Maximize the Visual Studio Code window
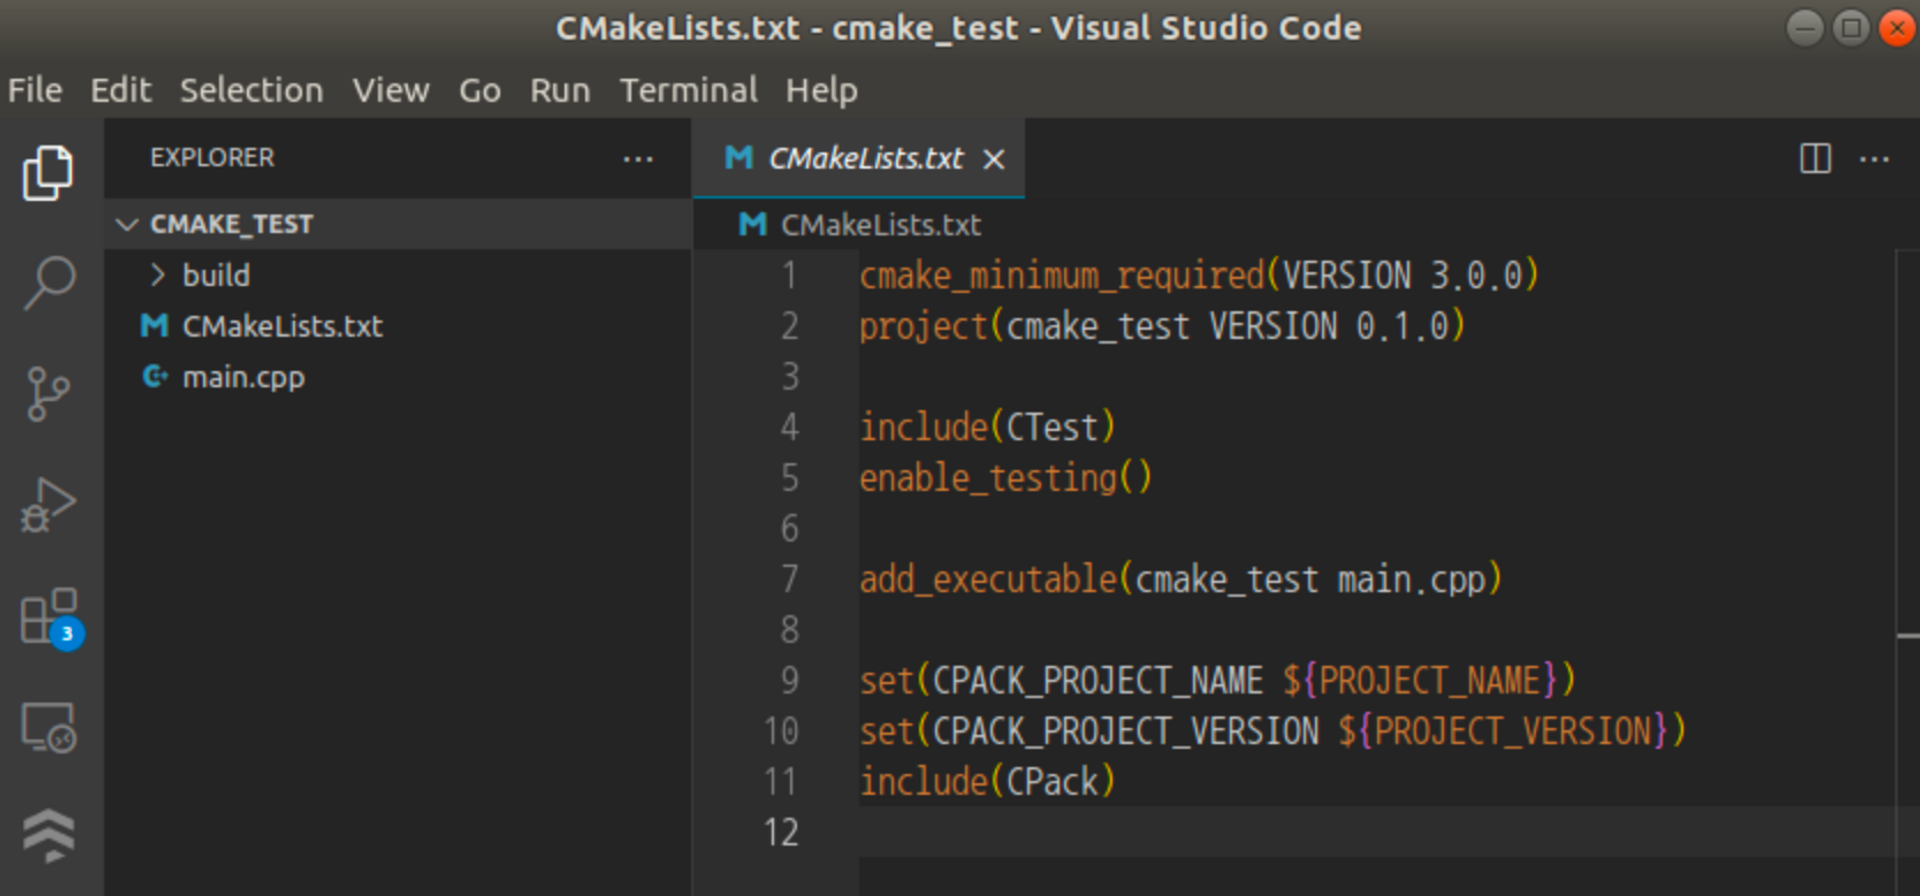This screenshot has width=1920, height=896. [x=1851, y=27]
